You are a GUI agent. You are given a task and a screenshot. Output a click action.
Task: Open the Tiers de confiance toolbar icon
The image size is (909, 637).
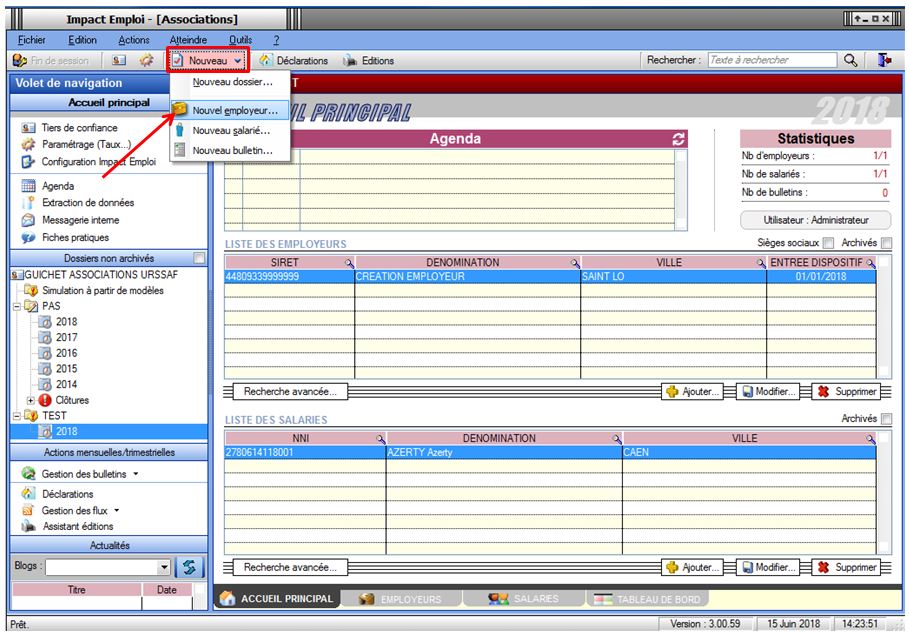tap(119, 60)
